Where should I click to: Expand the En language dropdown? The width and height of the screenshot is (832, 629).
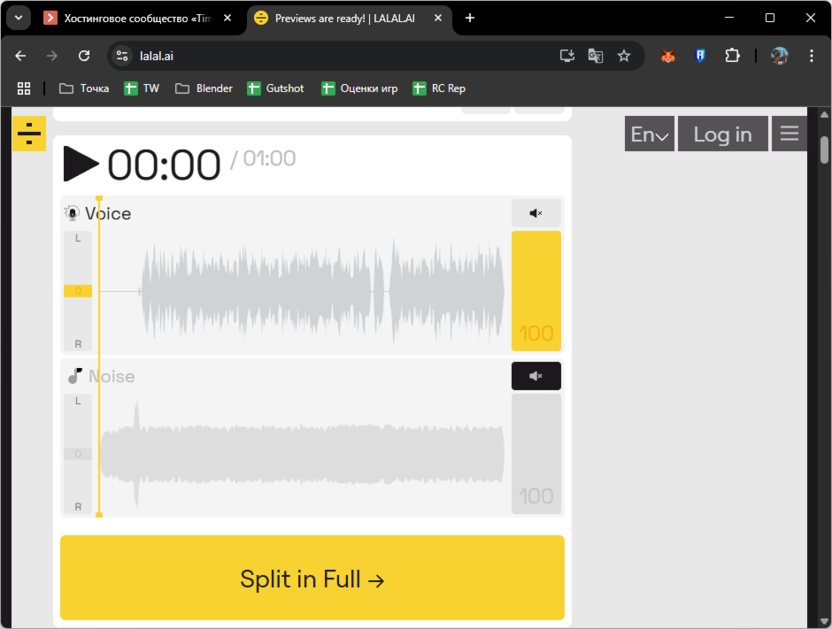(650, 134)
